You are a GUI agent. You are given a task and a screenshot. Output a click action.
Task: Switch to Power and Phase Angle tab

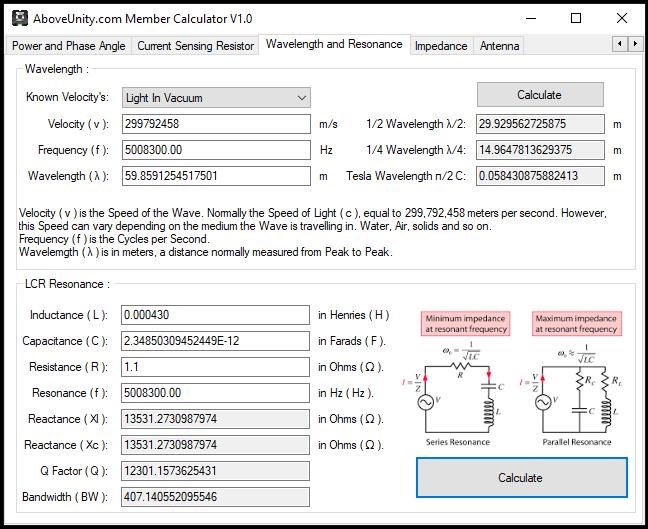click(x=69, y=45)
